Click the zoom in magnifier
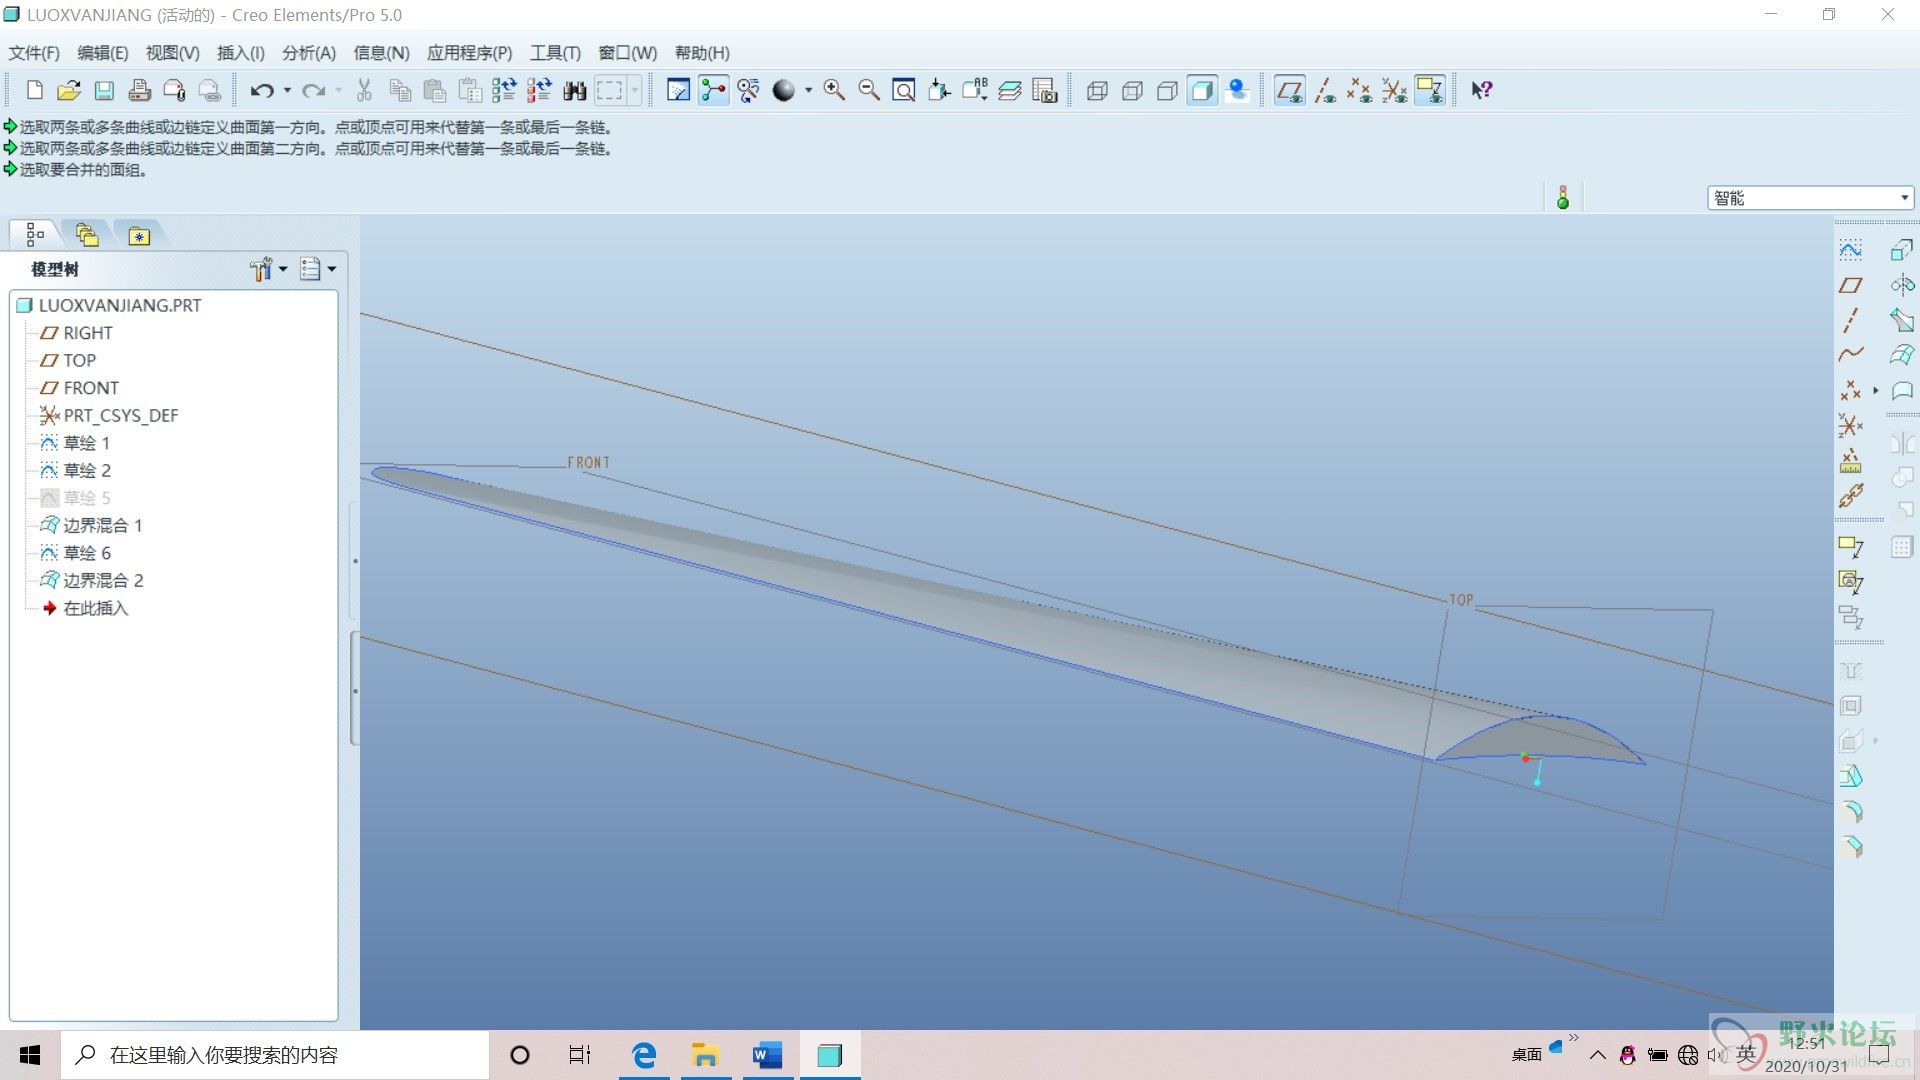The height and width of the screenshot is (1080, 1920). coord(834,91)
